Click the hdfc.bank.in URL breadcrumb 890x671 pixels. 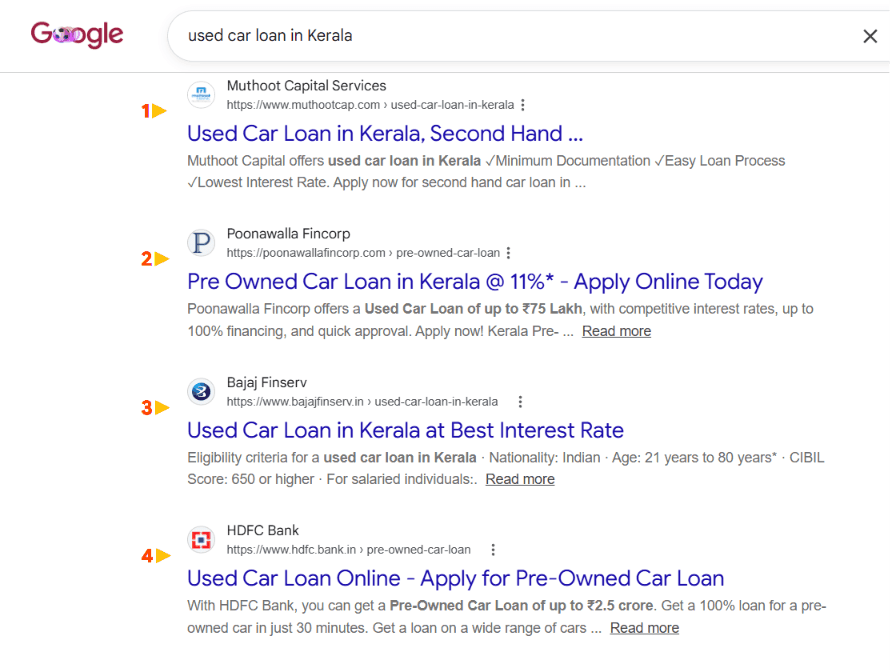click(x=349, y=550)
